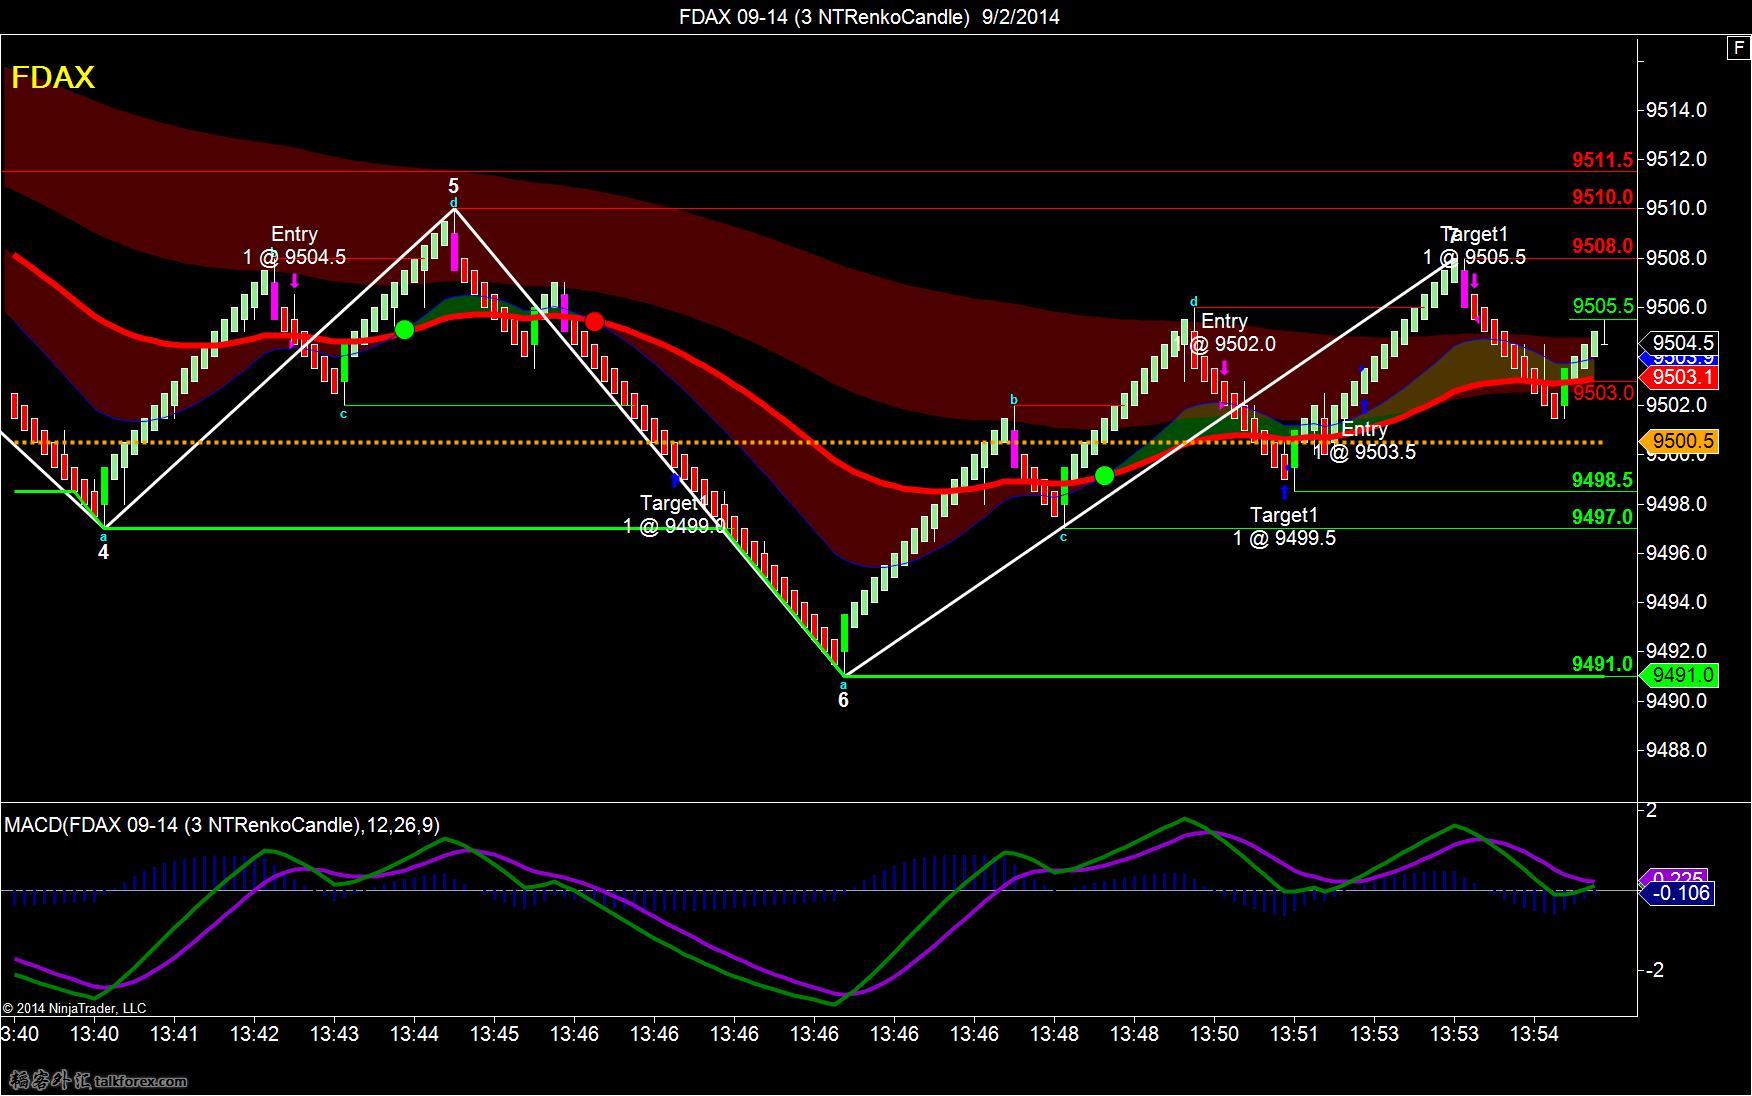The width and height of the screenshot is (1752, 1096).
Task: Click the 9514.0 price axis label
Action: [x=1676, y=110]
